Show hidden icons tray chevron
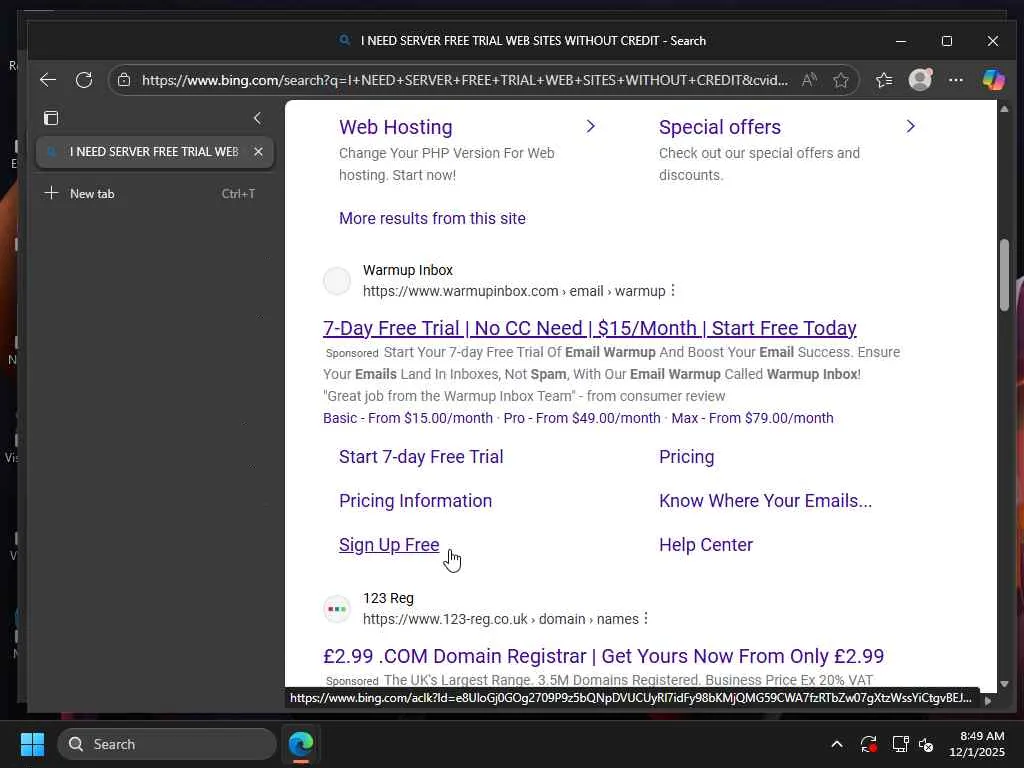The image size is (1024, 768). [837, 744]
